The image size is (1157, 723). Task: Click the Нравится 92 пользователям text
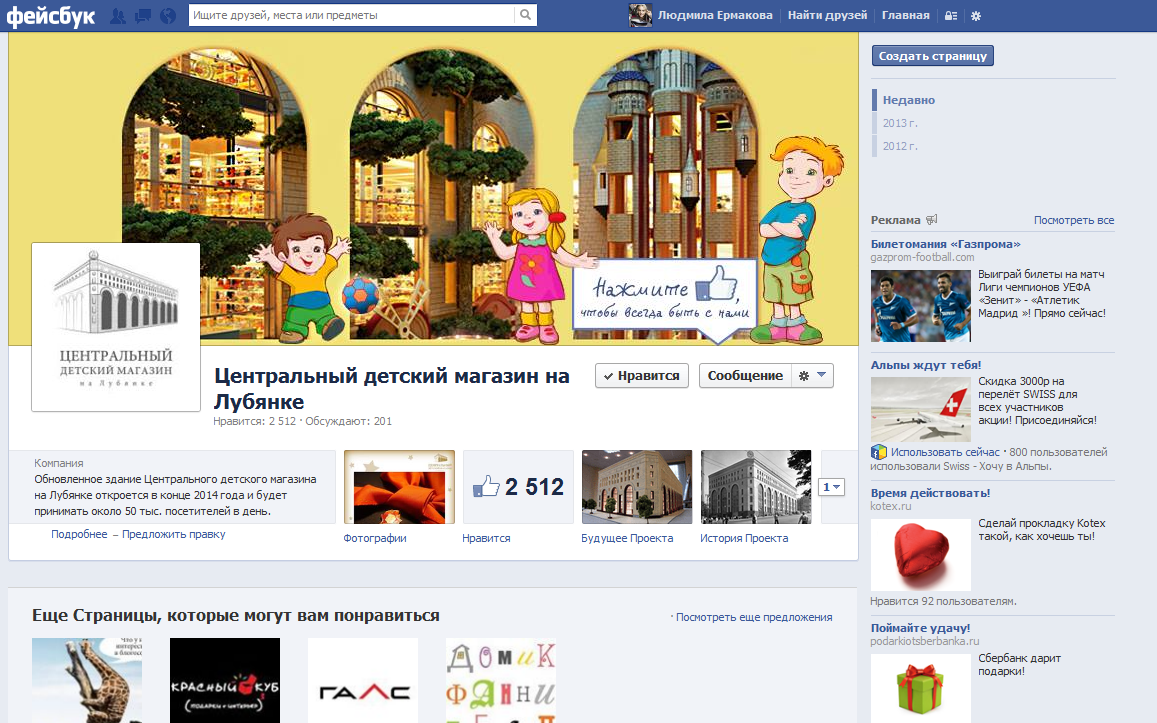click(943, 601)
